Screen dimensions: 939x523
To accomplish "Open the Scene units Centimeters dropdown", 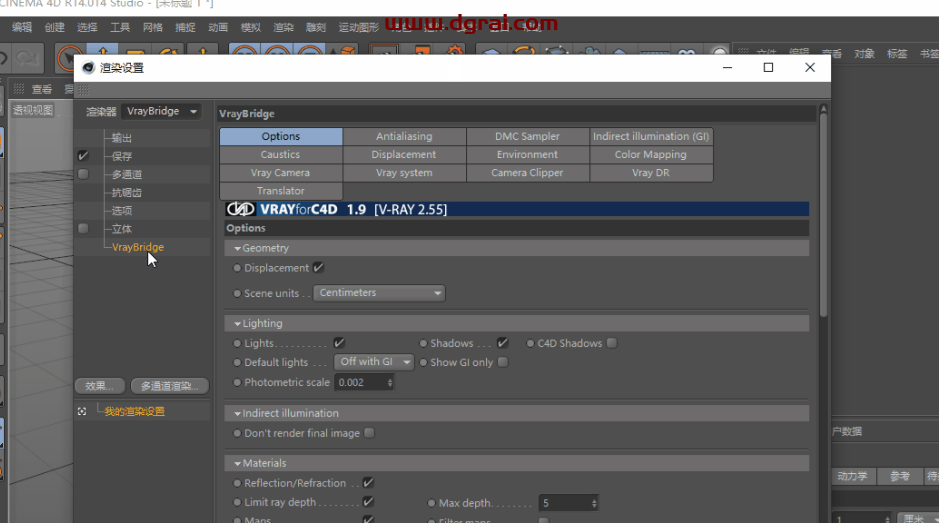I will 379,293.
